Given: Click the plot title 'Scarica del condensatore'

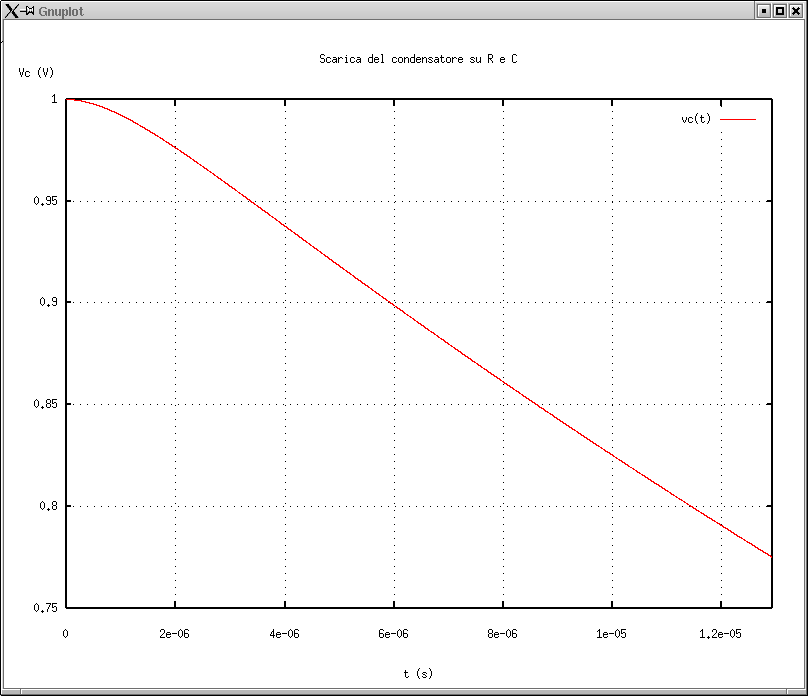Looking at the screenshot, I should [418, 59].
